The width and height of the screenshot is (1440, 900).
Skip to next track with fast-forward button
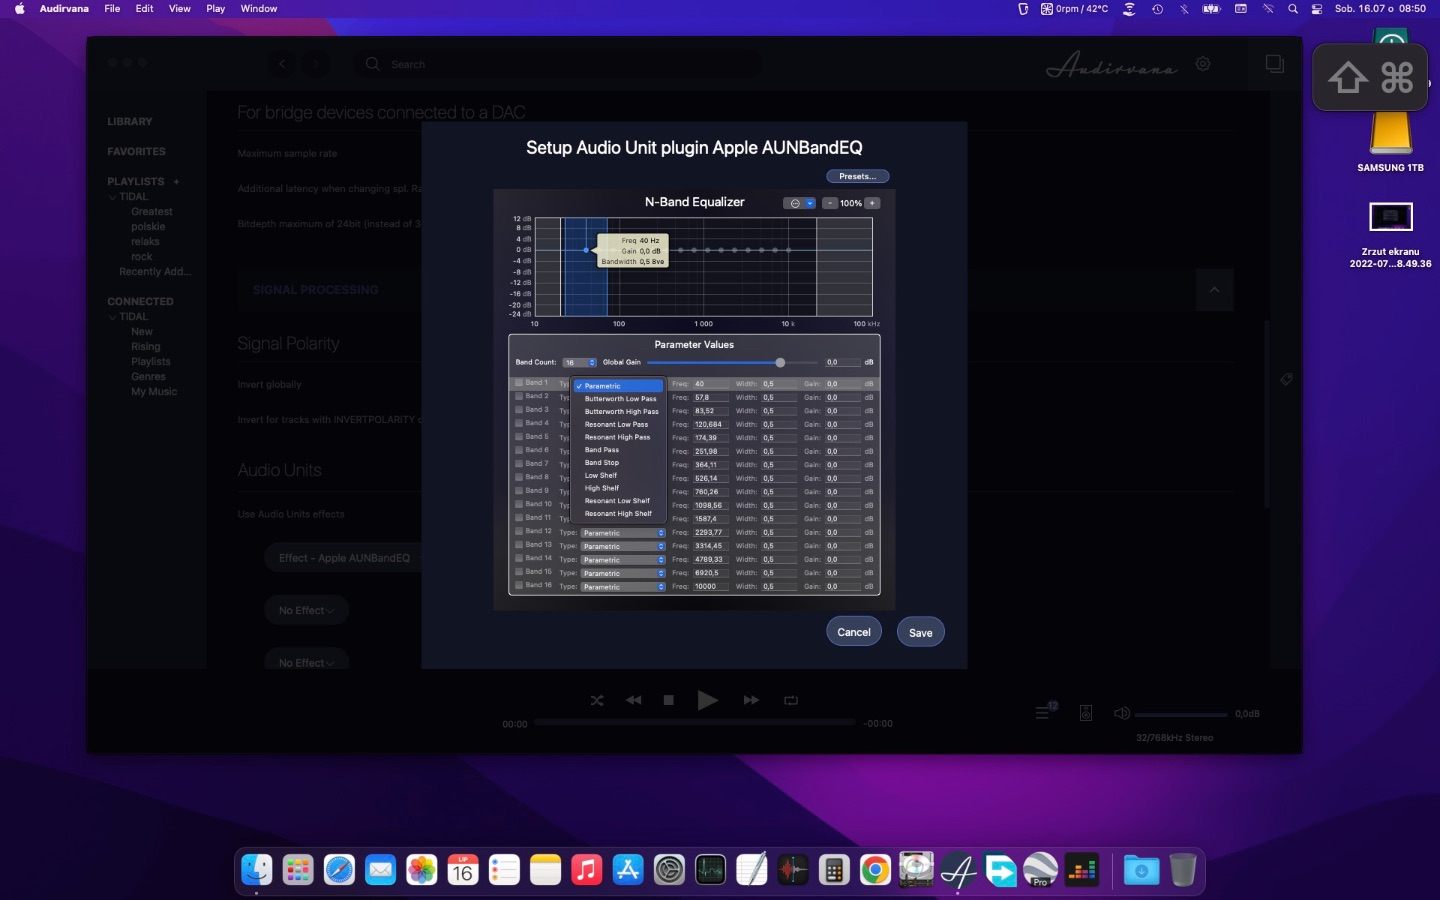coord(751,701)
